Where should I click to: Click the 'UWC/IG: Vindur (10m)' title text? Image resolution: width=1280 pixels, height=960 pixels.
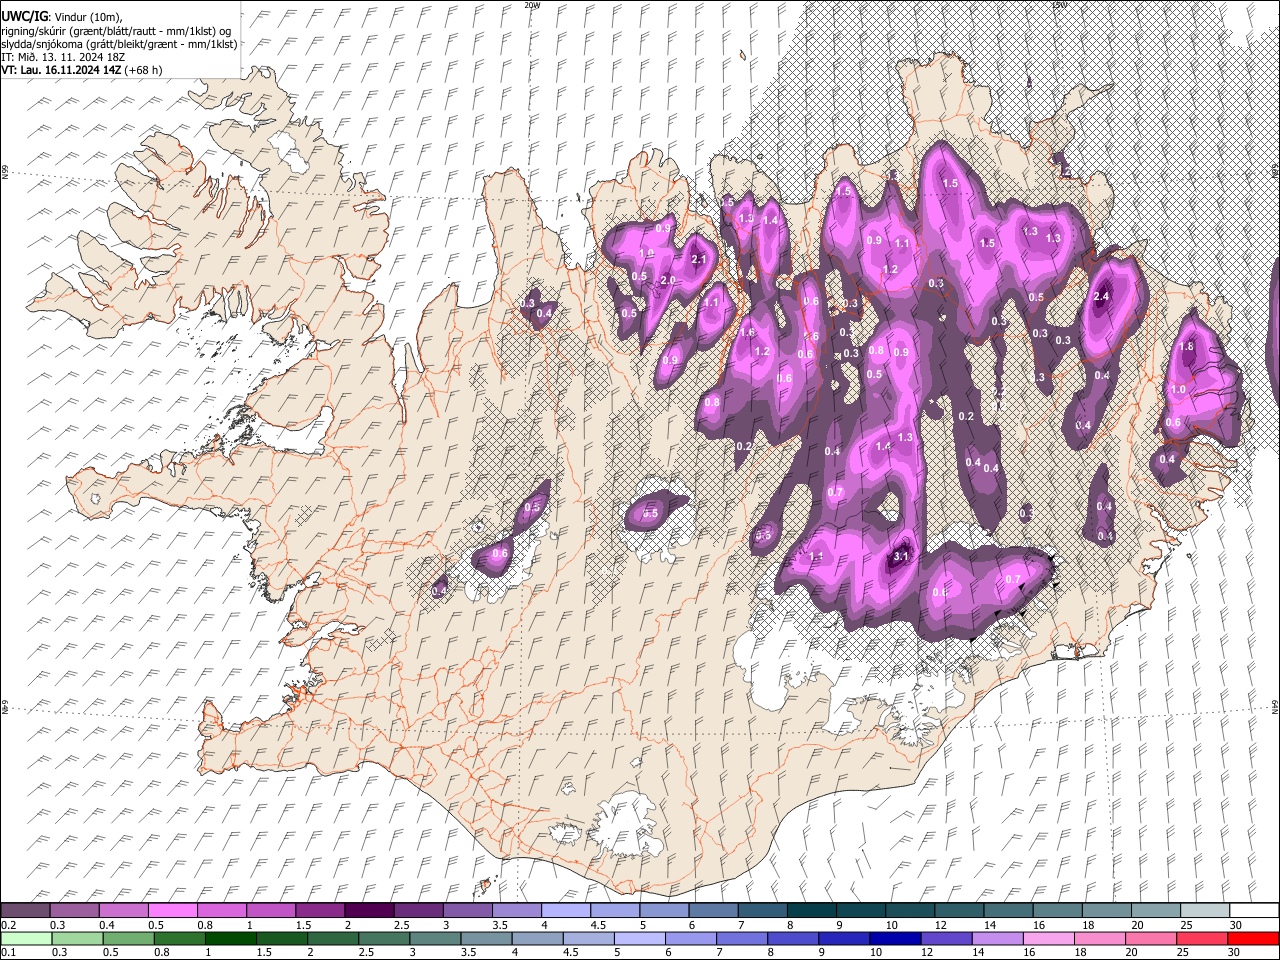(62, 16)
